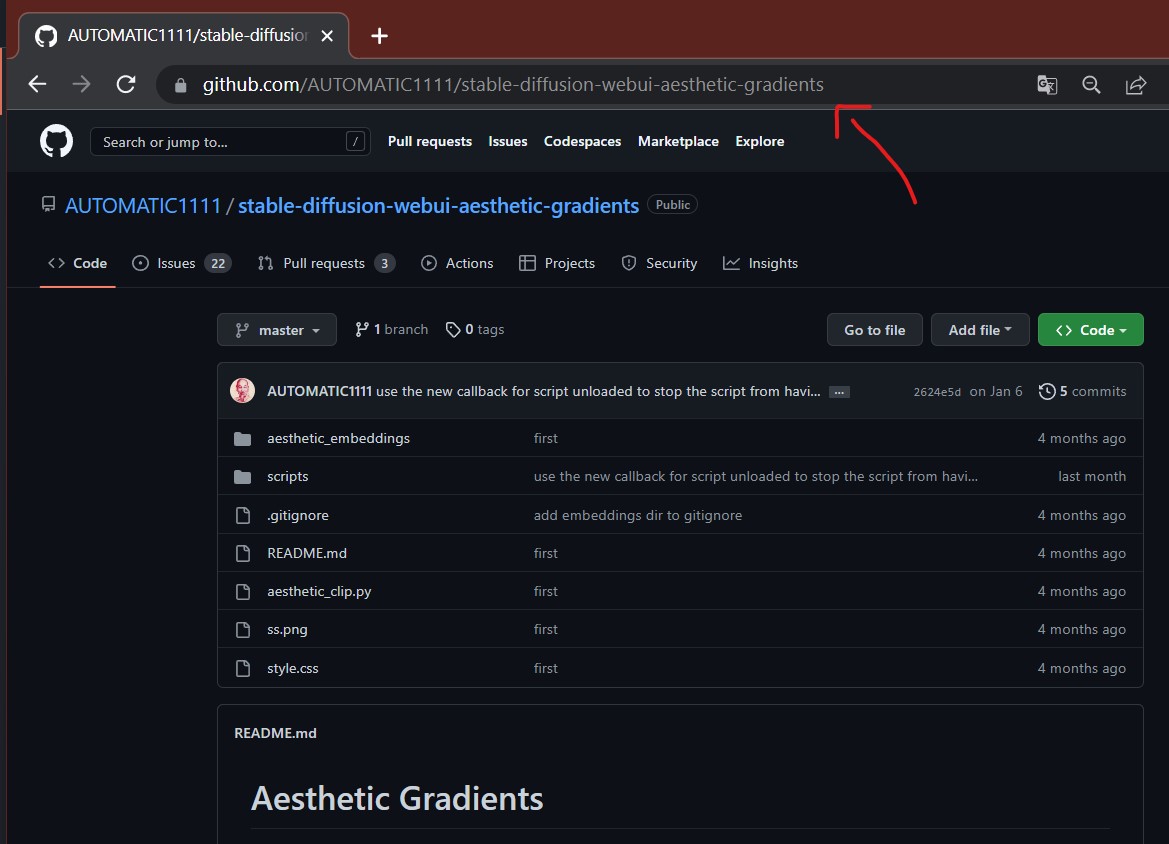Click the search magnifier icon in browser toolbar

tap(1091, 85)
